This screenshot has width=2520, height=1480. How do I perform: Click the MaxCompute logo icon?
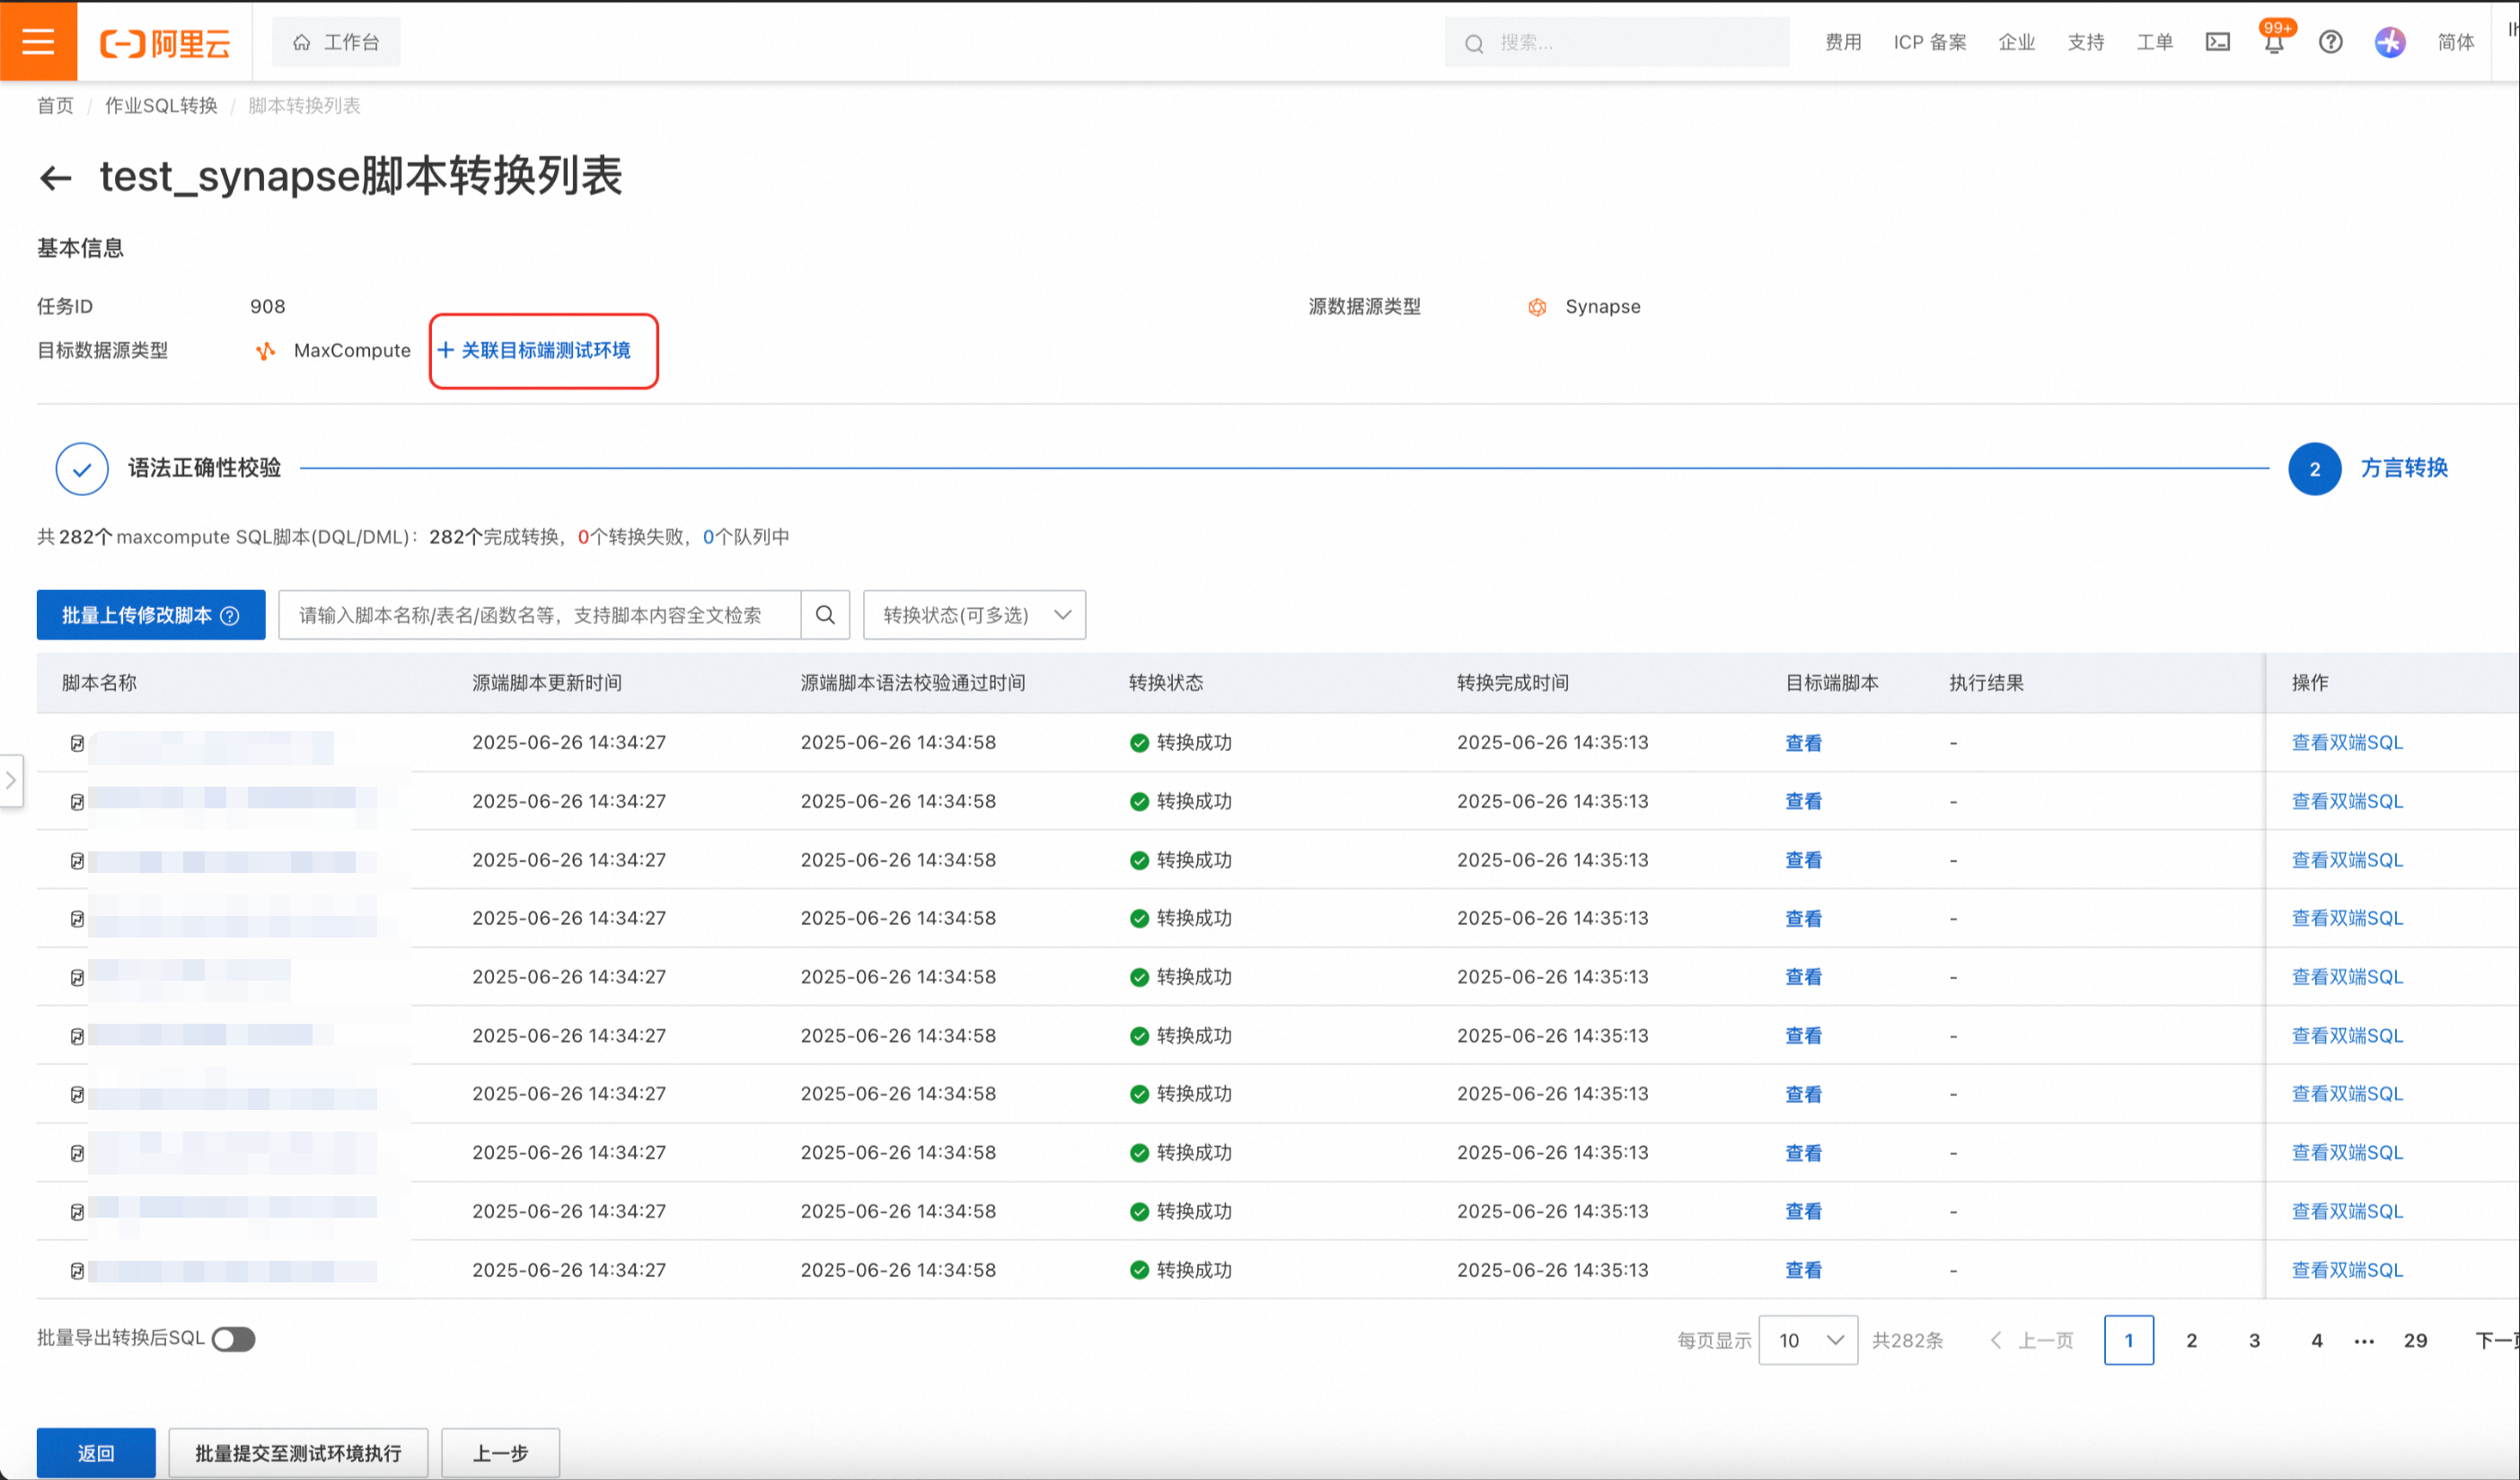pos(265,351)
